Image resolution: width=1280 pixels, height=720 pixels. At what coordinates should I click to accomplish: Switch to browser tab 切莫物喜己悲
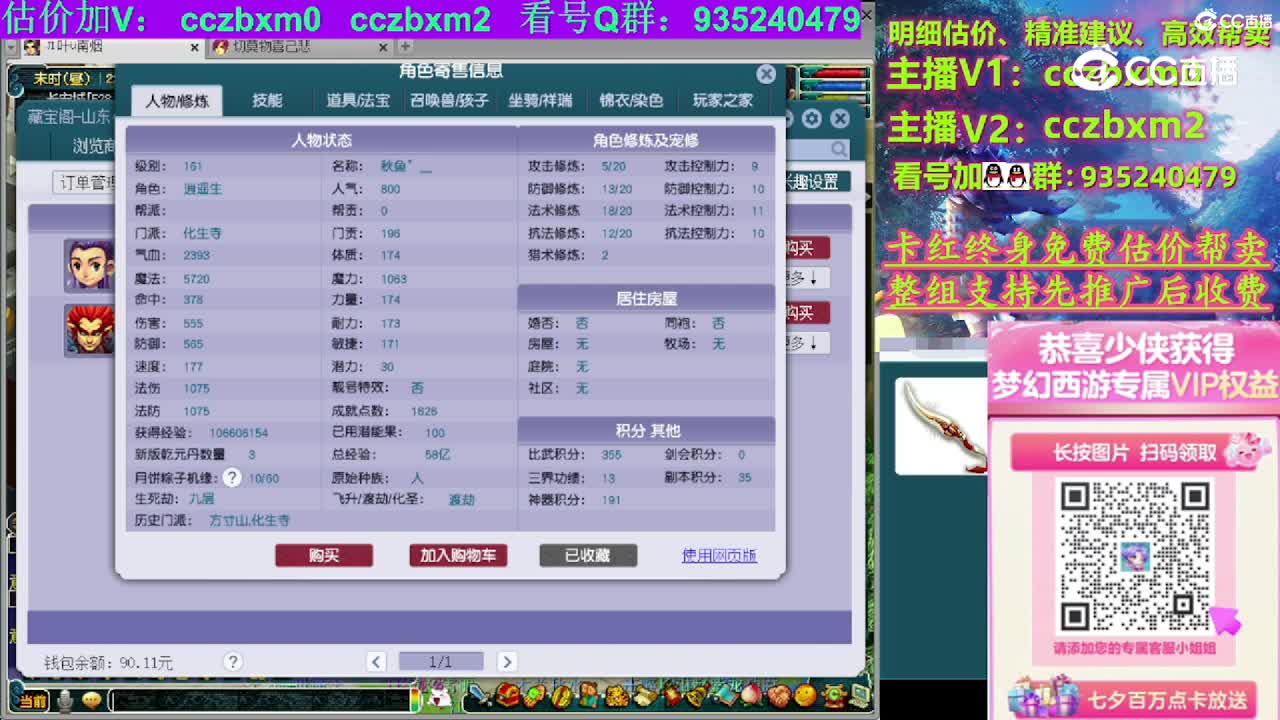tap(273, 47)
